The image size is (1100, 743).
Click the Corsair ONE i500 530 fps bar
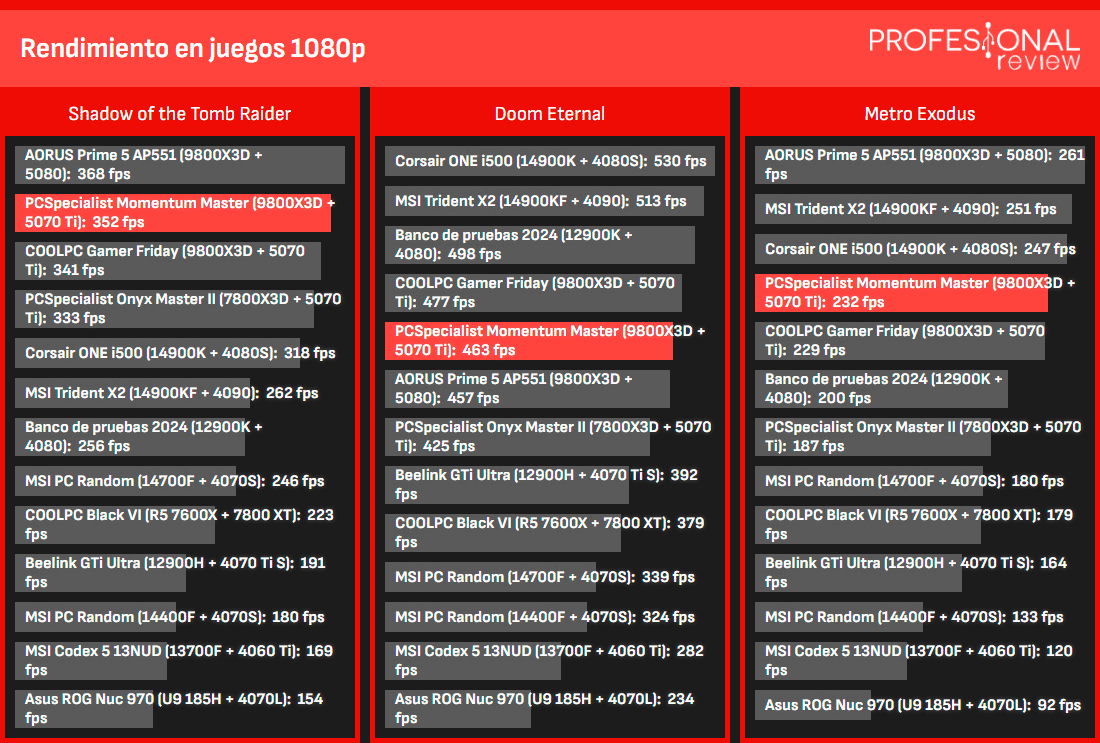pos(550,161)
